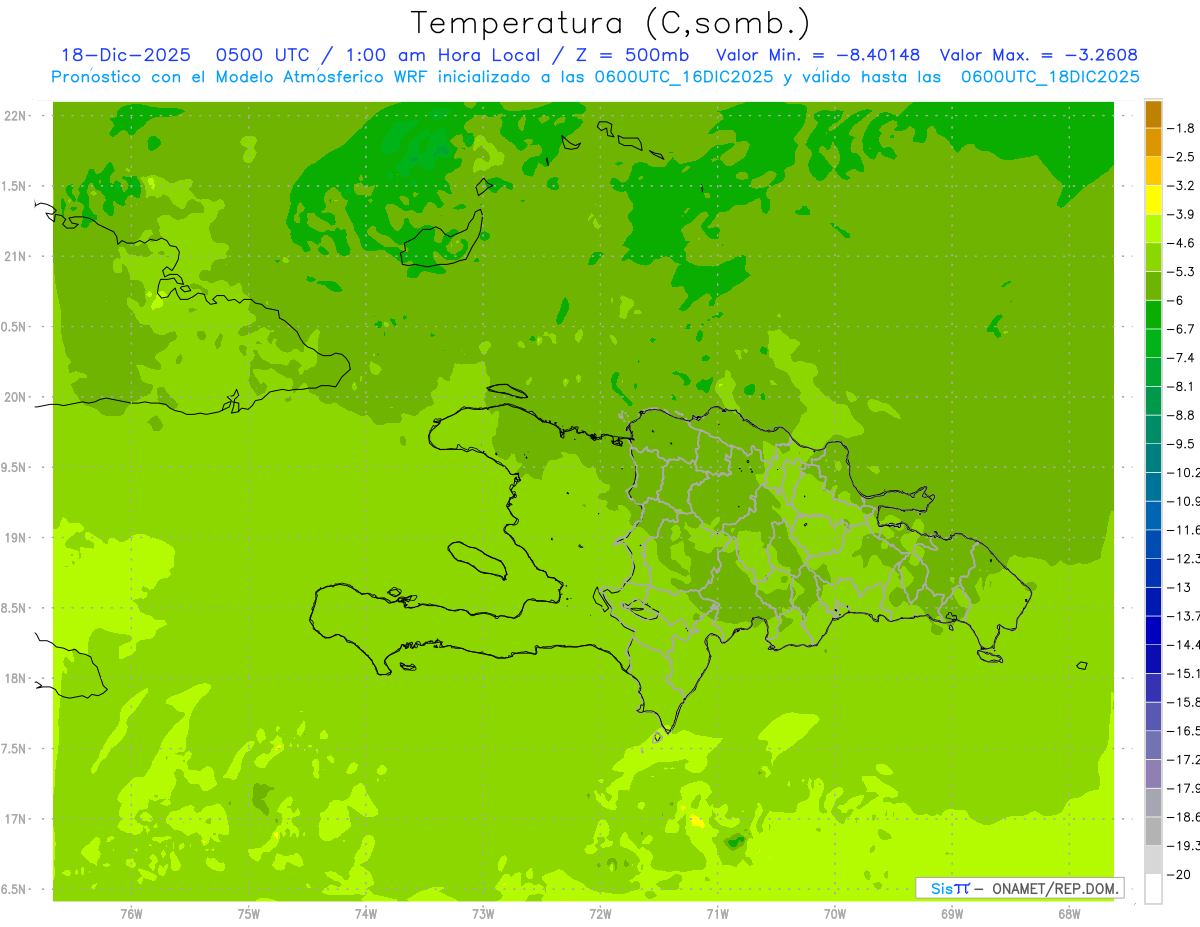Pick the teal swatch between -9.5 and -10.2
The width and height of the screenshot is (1200, 927).
[x=1153, y=459]
